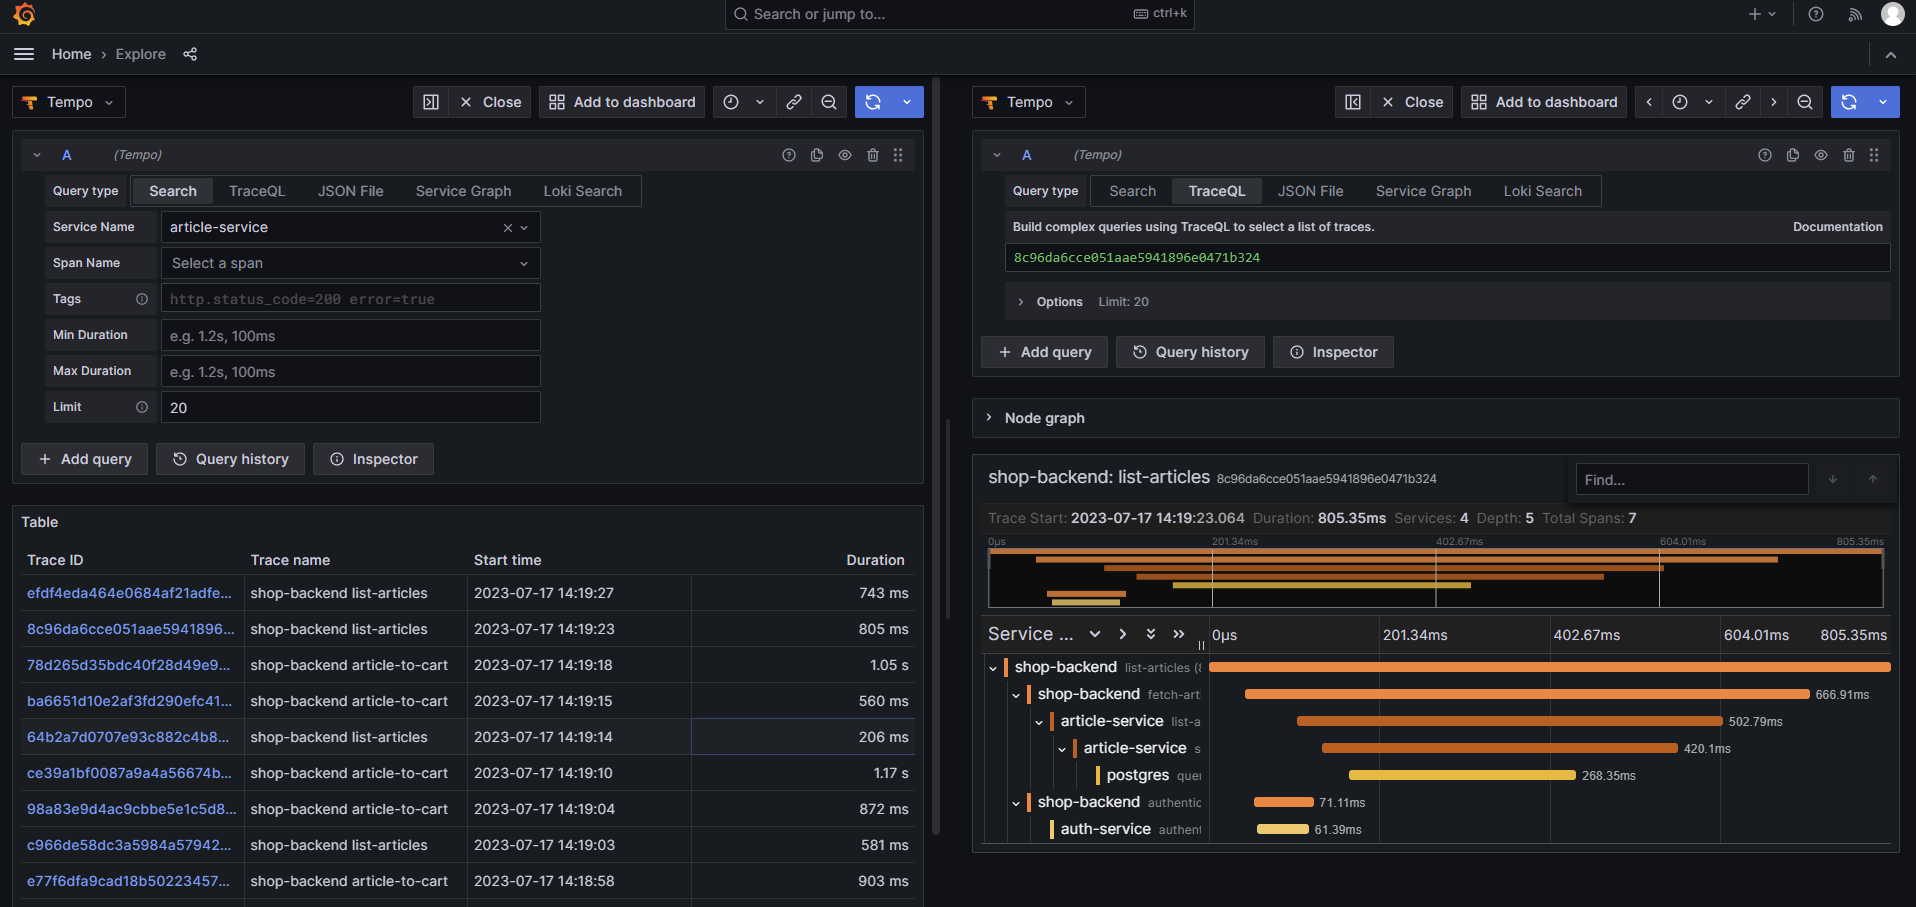Open the hamburger navigation menu
This screenshot has height=907, width=1916.
(24, 54)
